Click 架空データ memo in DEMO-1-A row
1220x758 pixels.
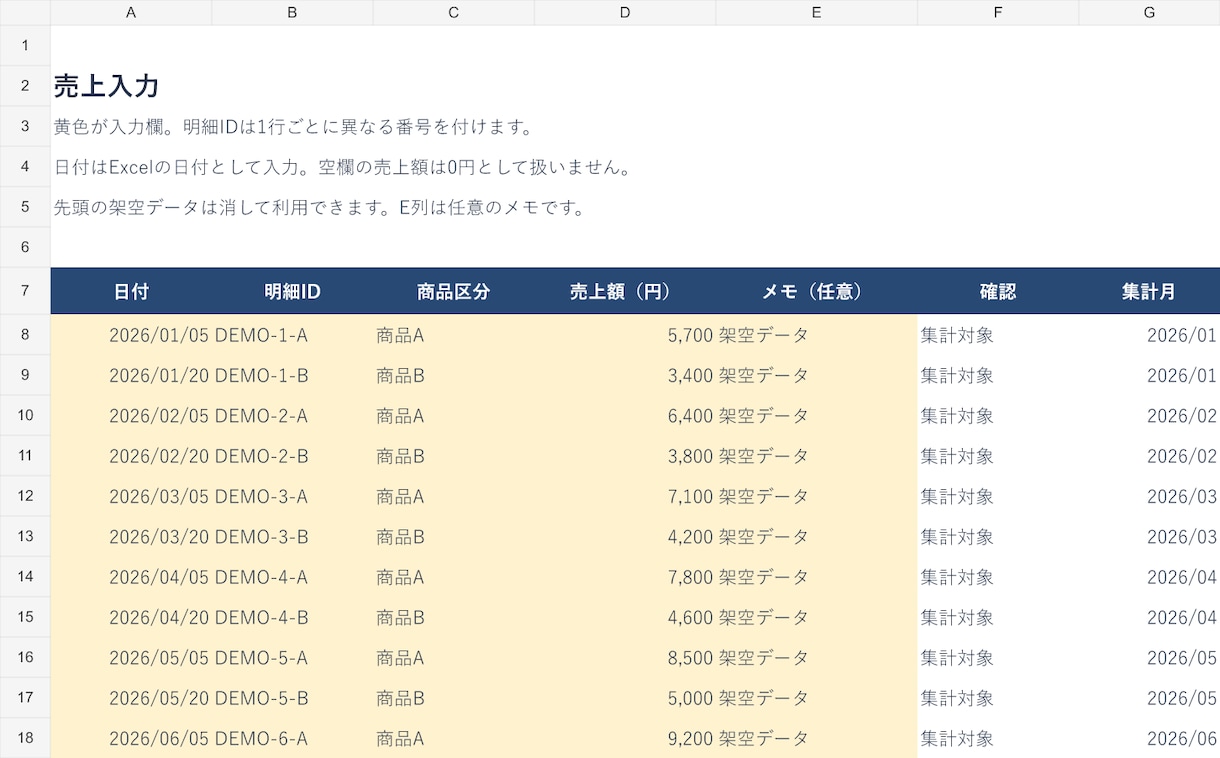(816, 335)
